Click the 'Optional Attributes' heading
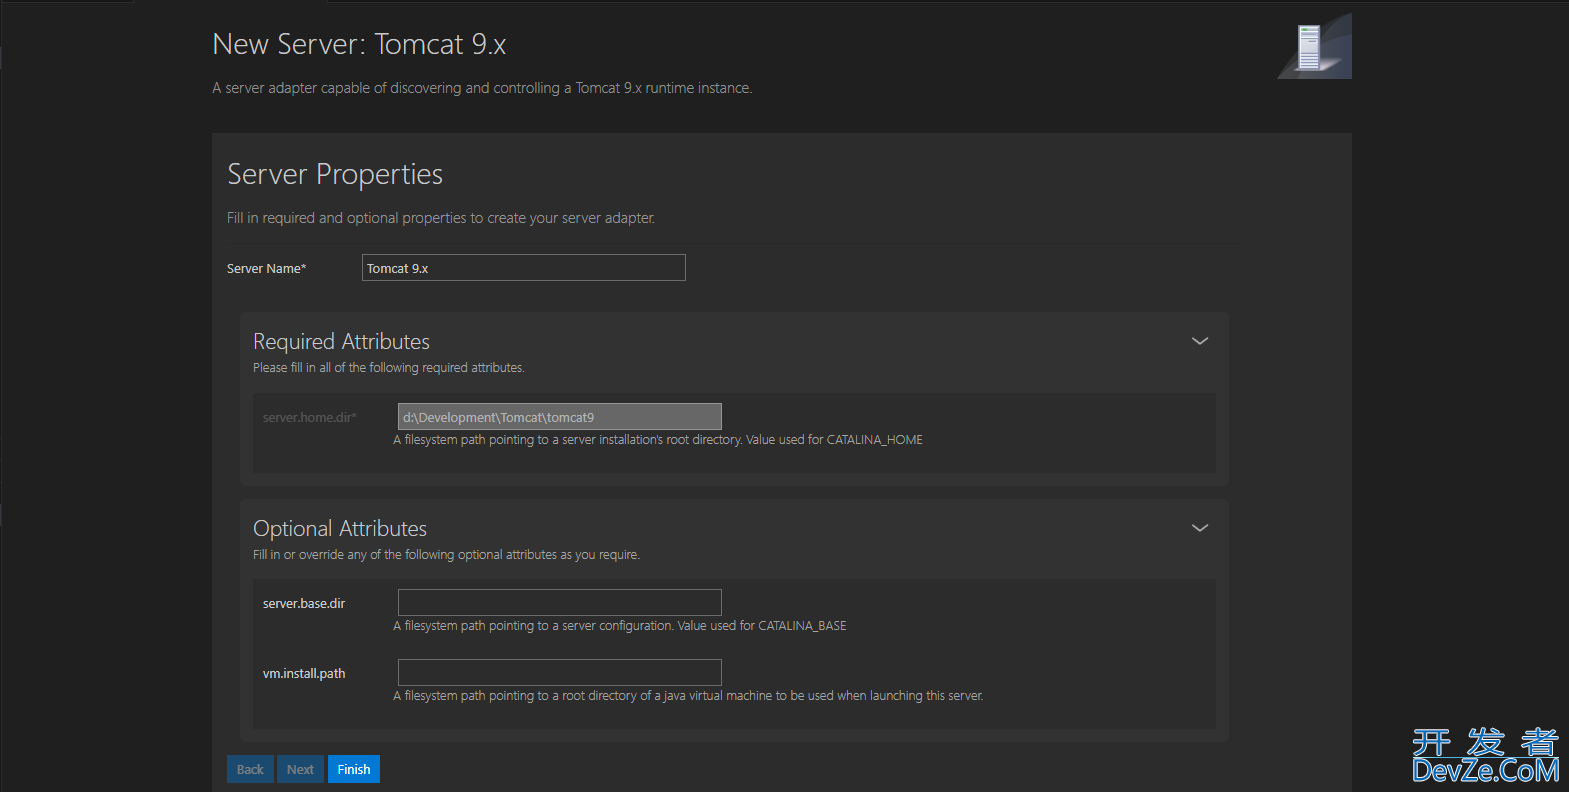The image size is (1569, 792). [340, 528]
